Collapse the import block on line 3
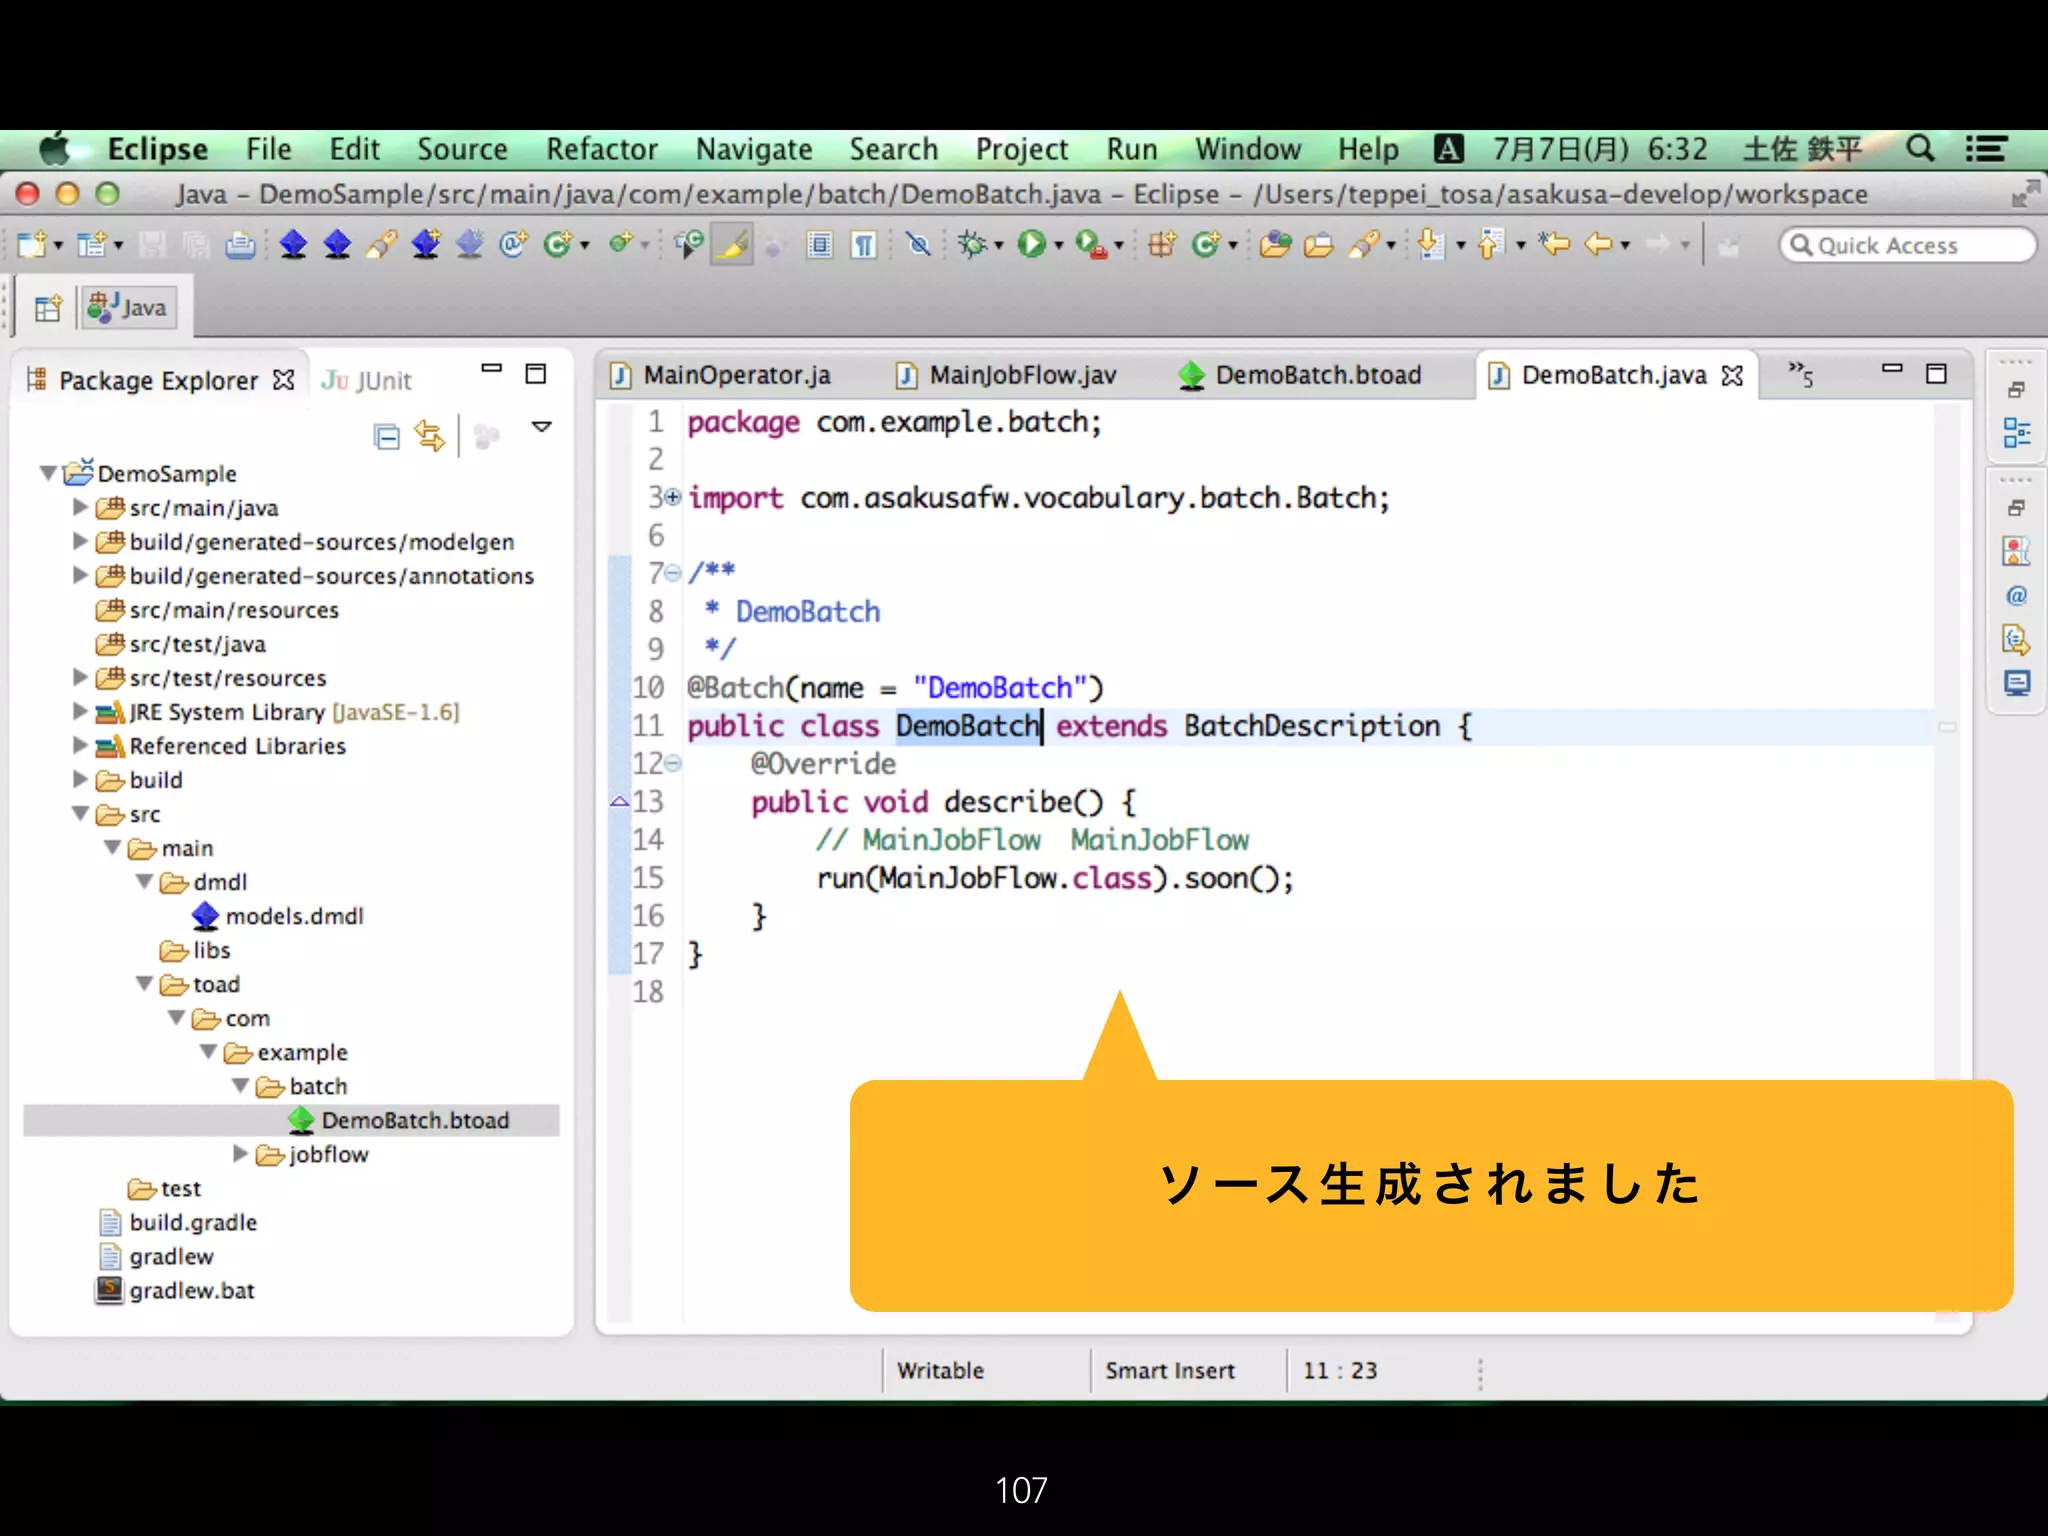Viewport: 2048px width, 1536px height. tap(673, 497)
